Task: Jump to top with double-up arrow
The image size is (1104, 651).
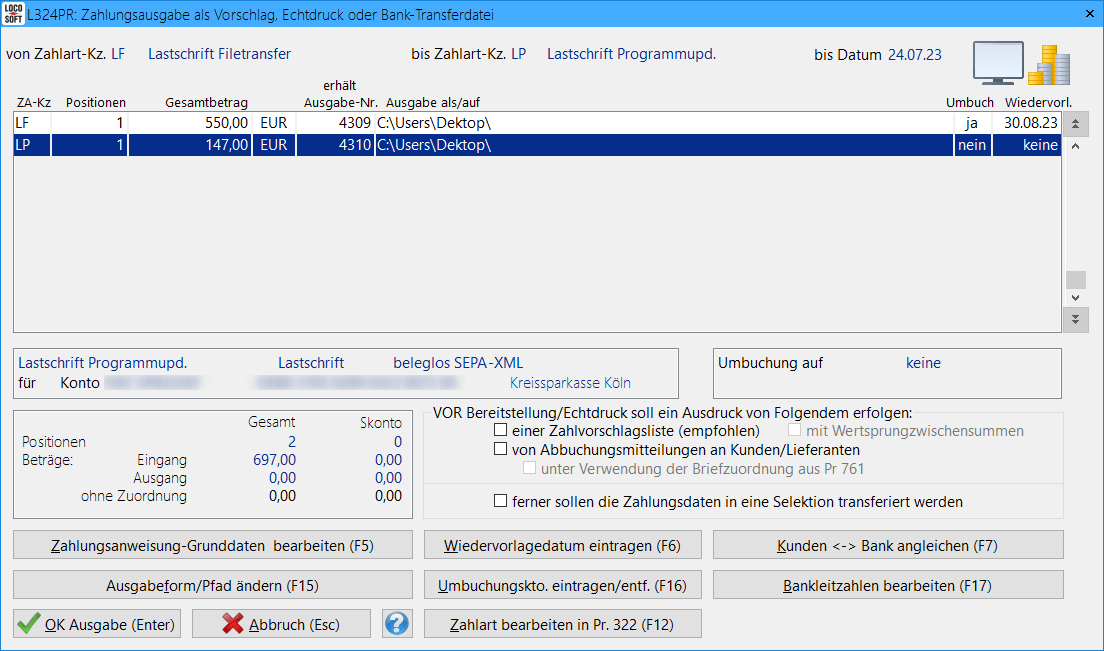Action: click(x=1076, y=123)
